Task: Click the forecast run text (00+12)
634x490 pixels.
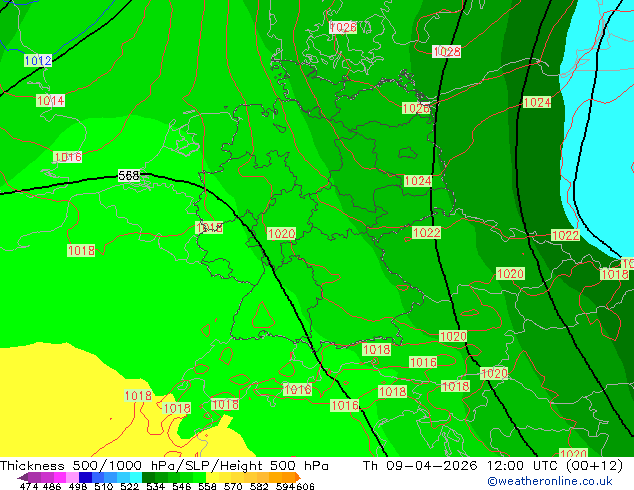Action: click(x=594, y=466)
